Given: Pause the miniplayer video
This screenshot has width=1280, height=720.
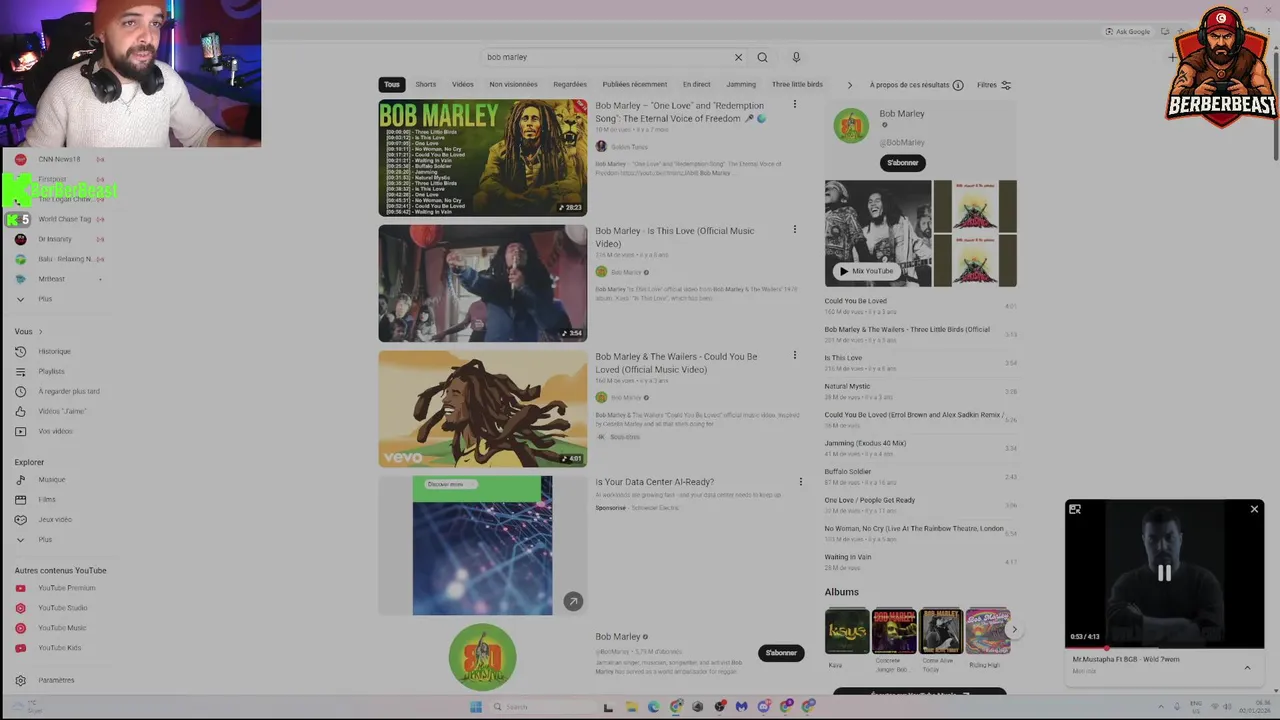Looking at the screenshot, I should click(x=1164, y=573).
